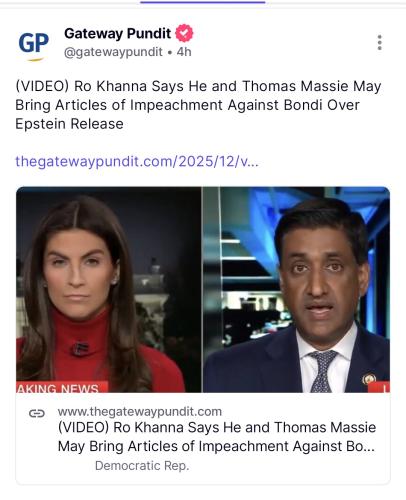Click the Democratic Rep. card description
Viewport: 406px width, 500px height.
(142, 466)
